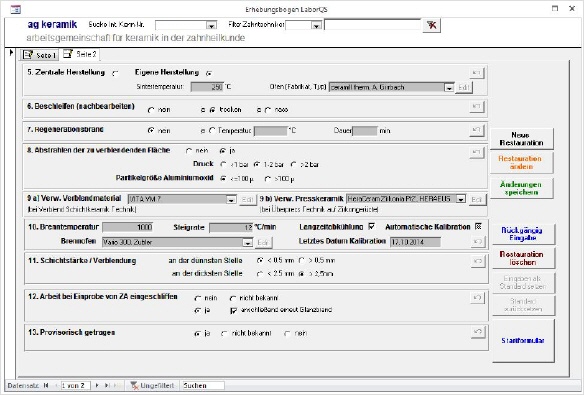The height and width of the screenshot is (395, 584).
Task: Click Letztes Datum Kalibration field
Action: click(415, 242)
